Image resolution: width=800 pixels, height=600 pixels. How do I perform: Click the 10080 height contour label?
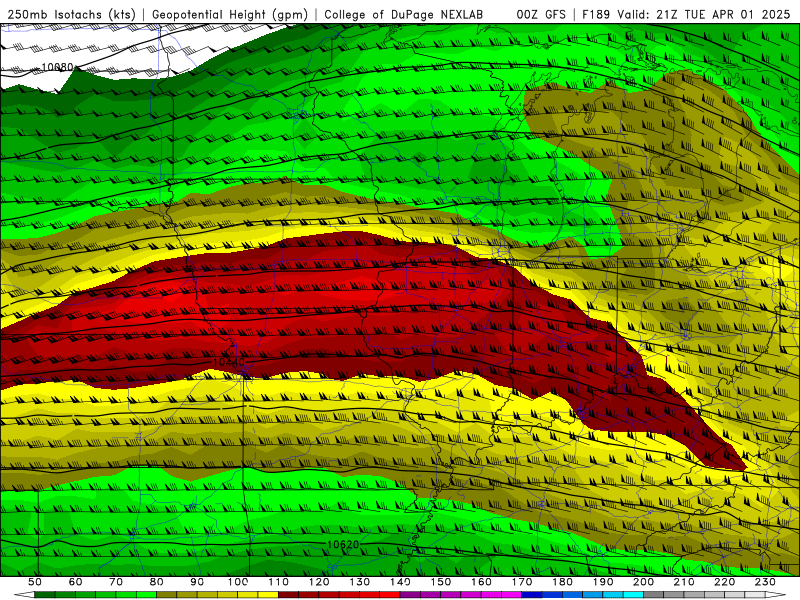57,67
